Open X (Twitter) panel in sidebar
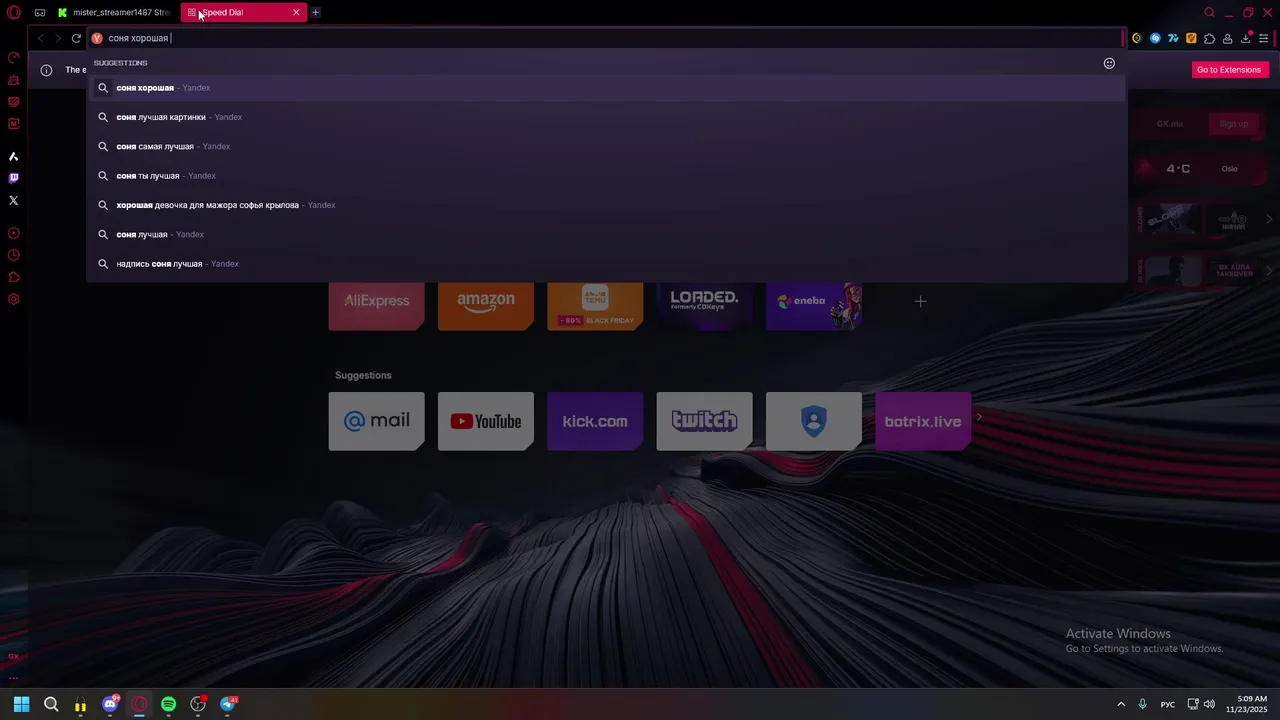 (14, 201)
